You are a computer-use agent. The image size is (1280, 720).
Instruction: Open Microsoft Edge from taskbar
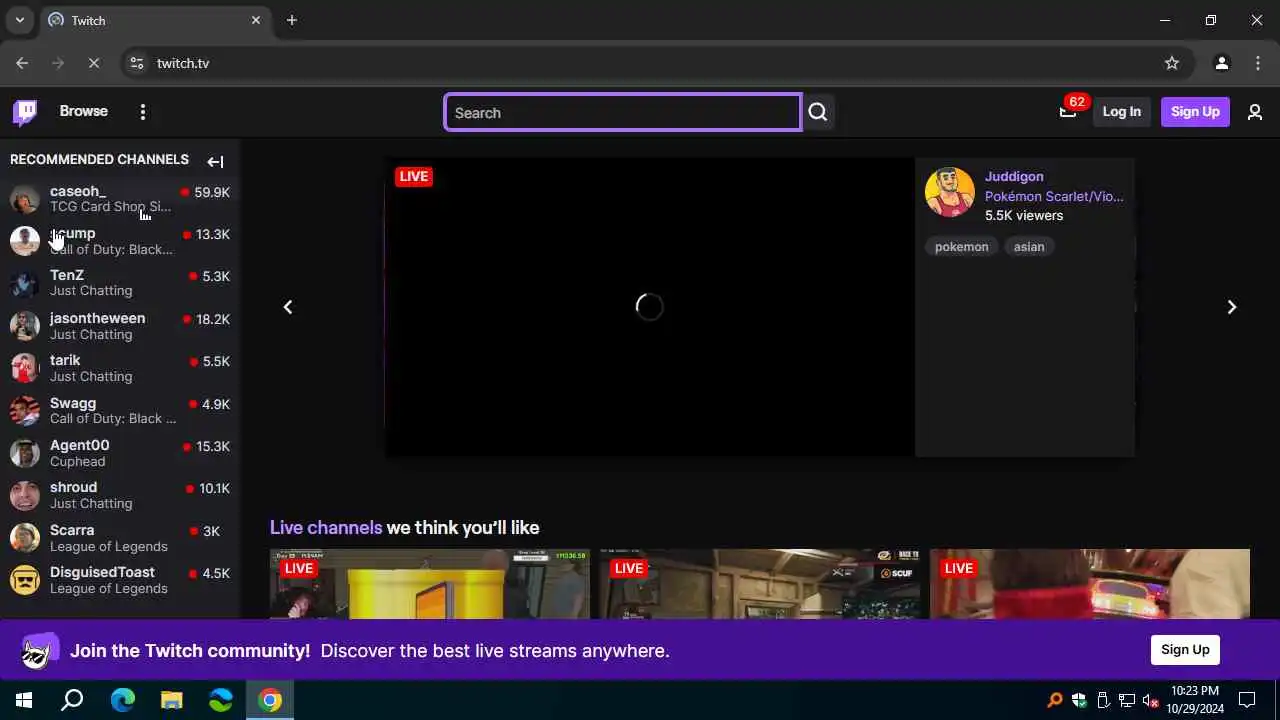pyautogui.click(x=122, y=700)
